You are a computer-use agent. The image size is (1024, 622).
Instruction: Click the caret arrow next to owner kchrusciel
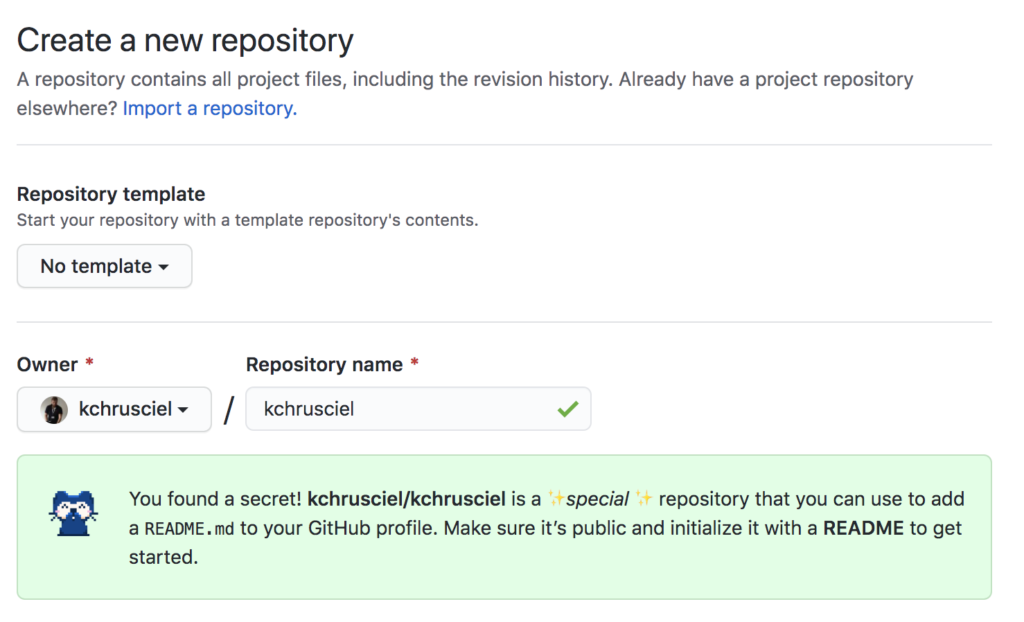click(184, 410)
